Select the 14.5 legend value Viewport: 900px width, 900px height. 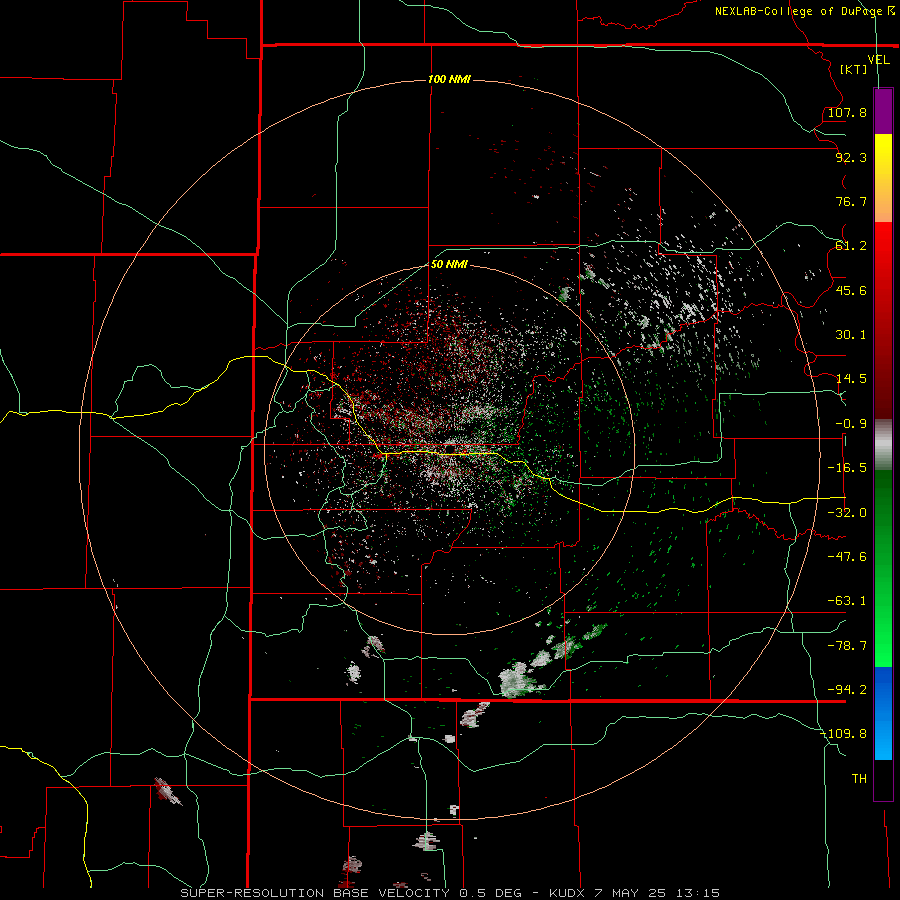[851, 379]
